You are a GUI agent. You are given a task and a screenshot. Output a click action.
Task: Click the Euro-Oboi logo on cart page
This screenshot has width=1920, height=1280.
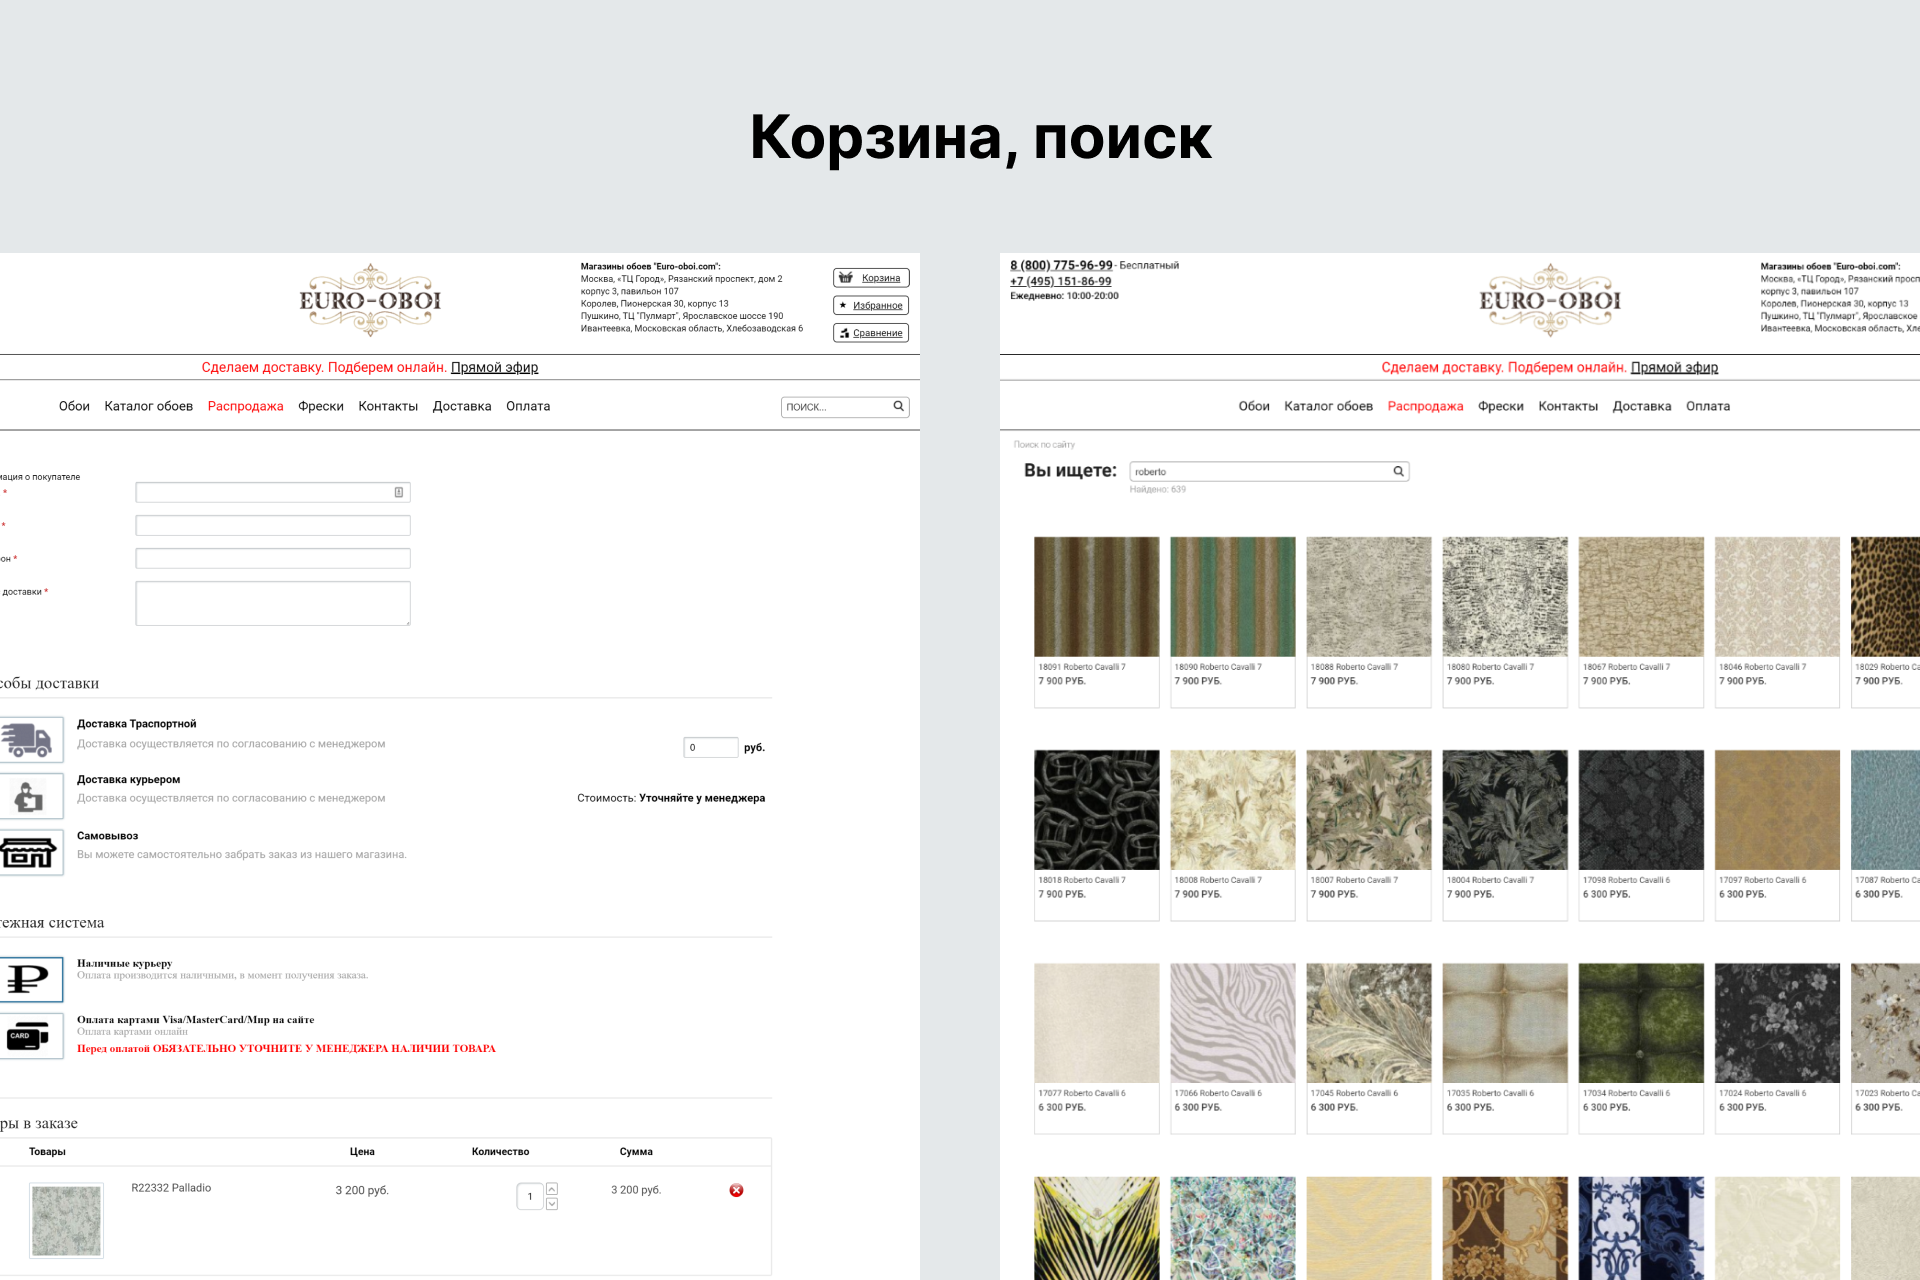point(370,300)
